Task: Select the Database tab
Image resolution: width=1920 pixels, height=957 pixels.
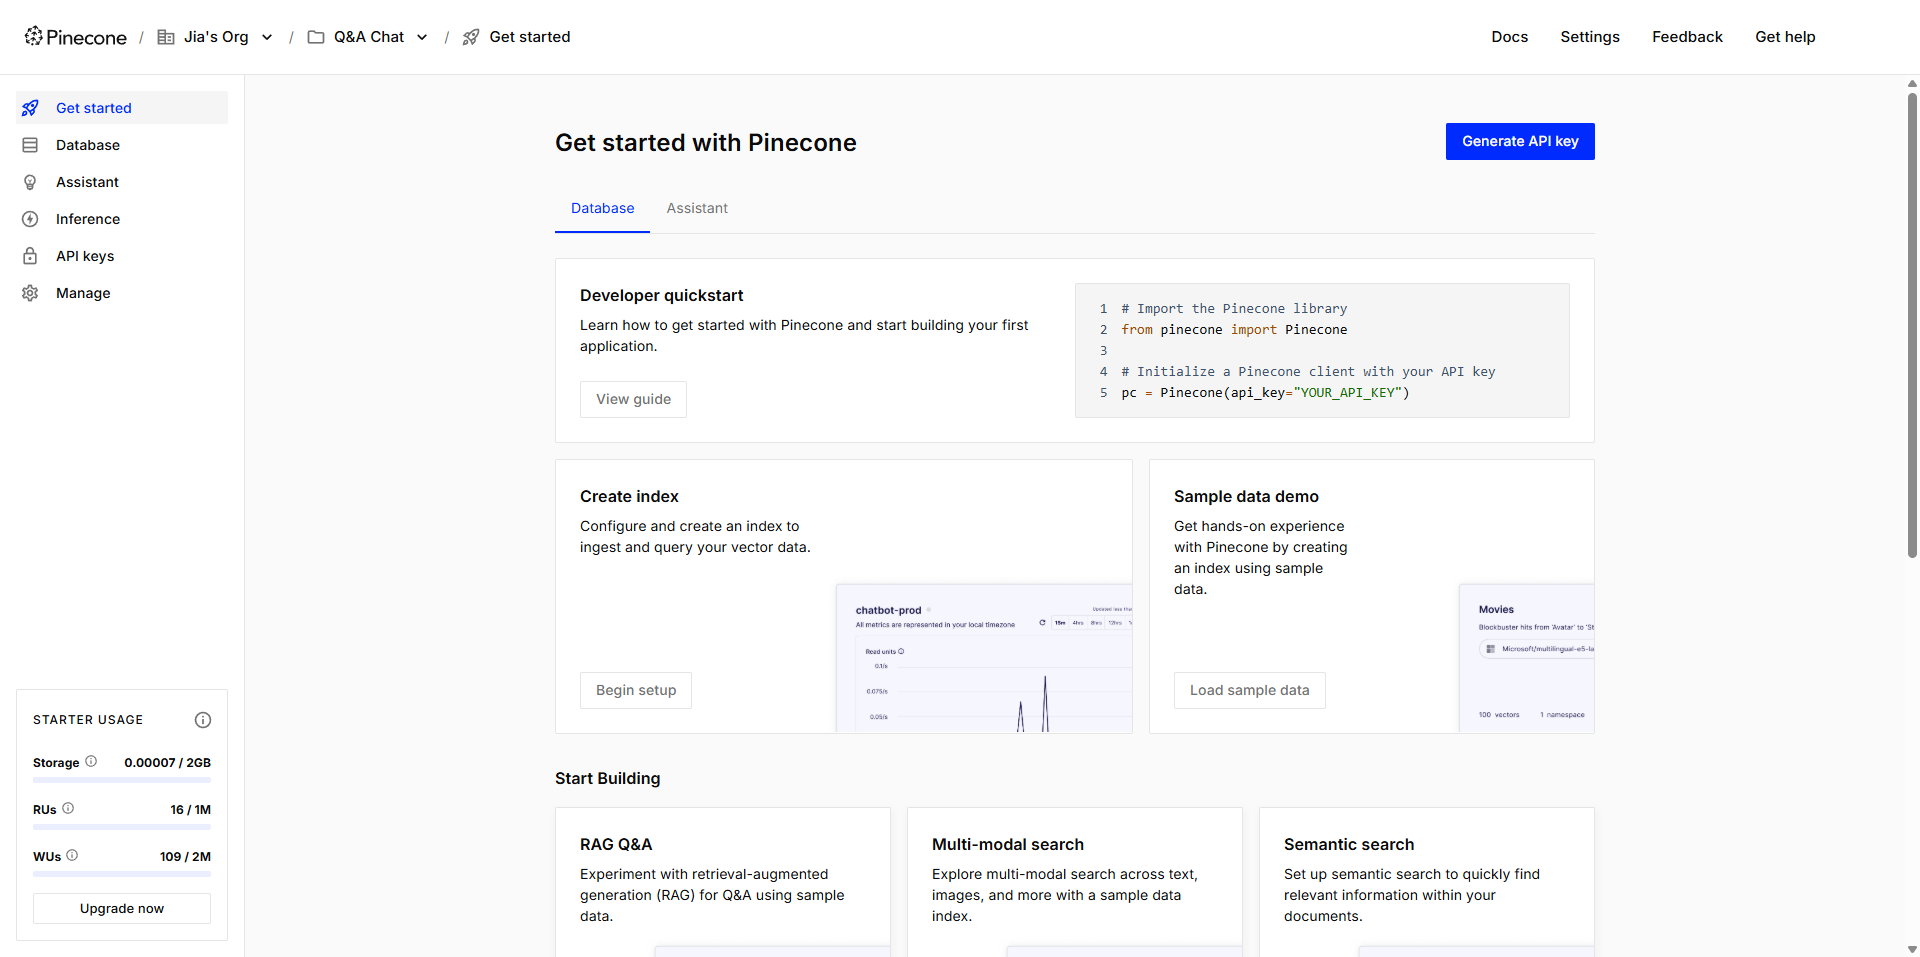Action: (x=602, y=208)
